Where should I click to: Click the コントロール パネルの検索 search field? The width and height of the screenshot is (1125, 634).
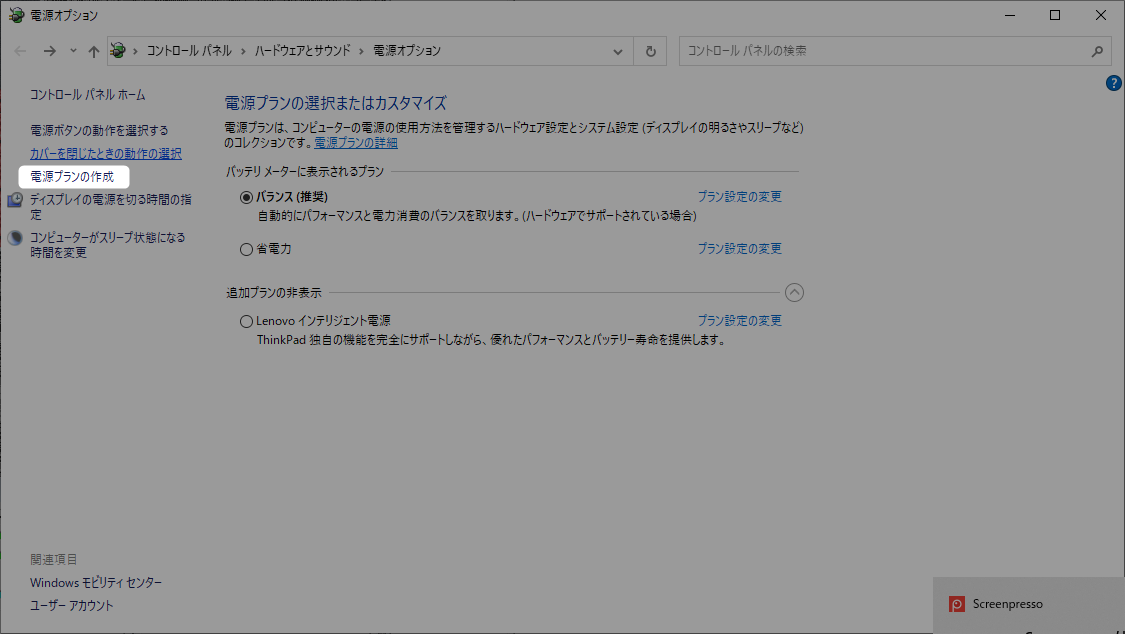880,51
